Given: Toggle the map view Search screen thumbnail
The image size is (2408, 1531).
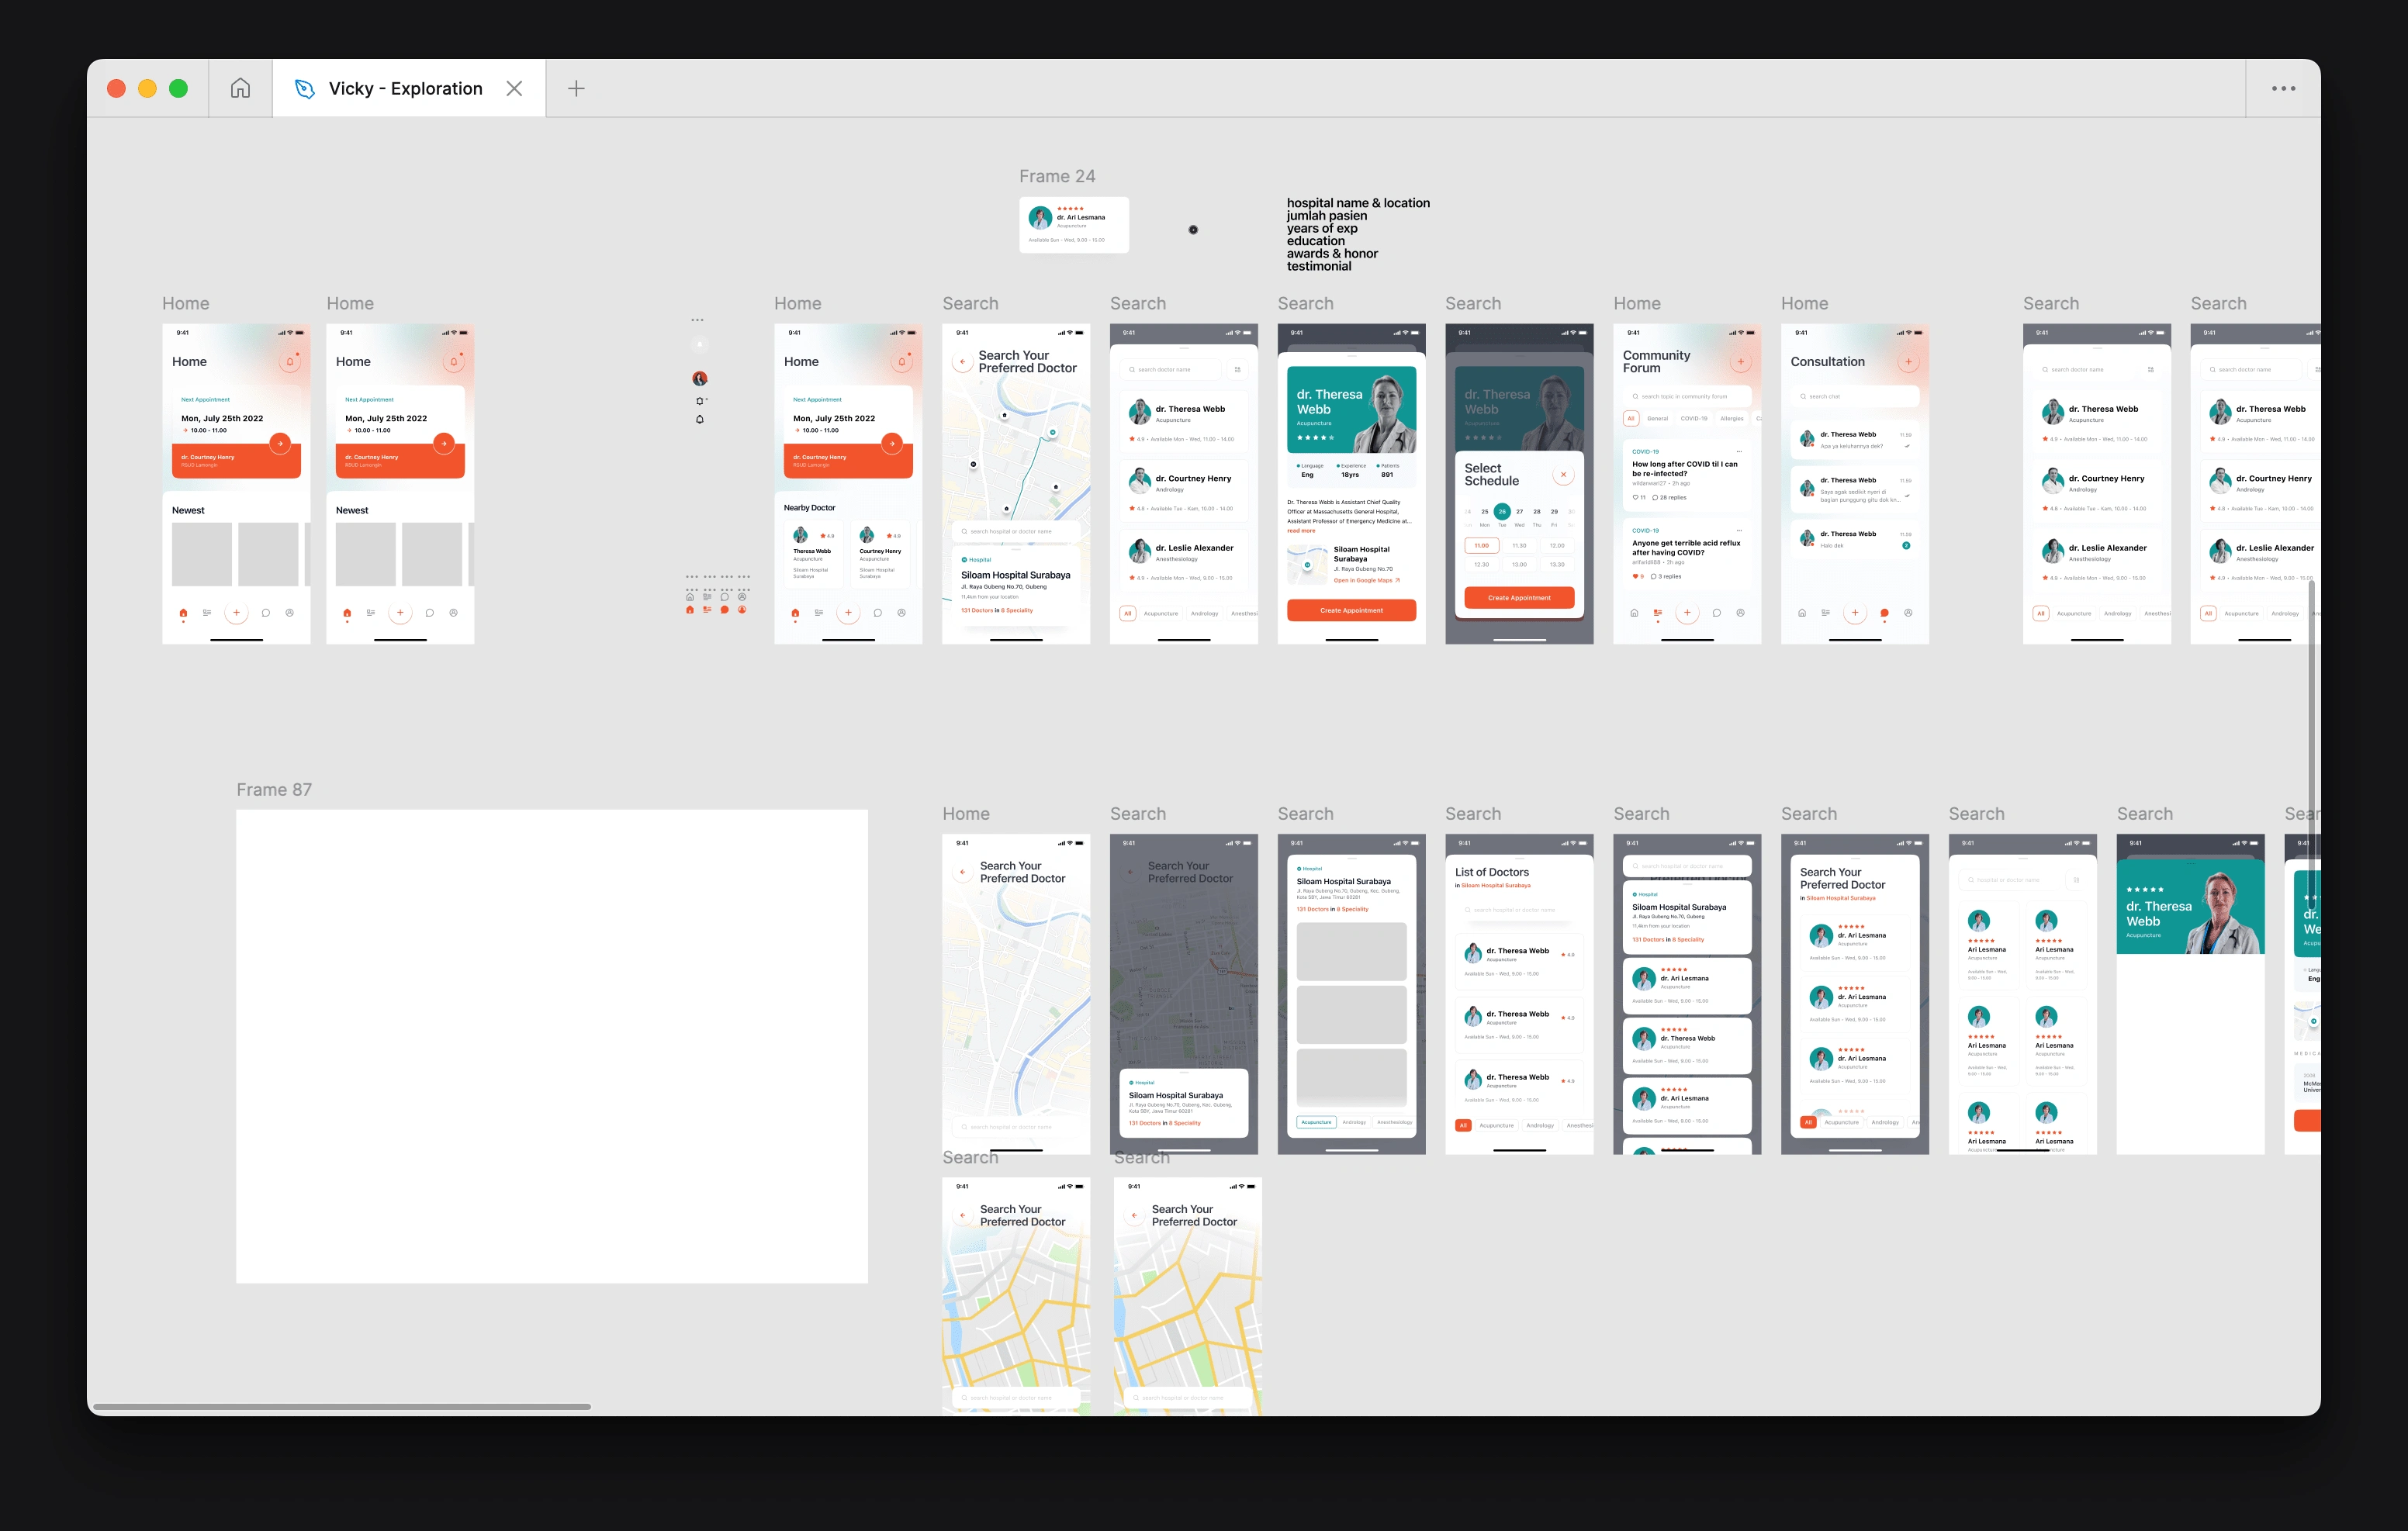Looking at the screenshot, I should coord(1018,482).
